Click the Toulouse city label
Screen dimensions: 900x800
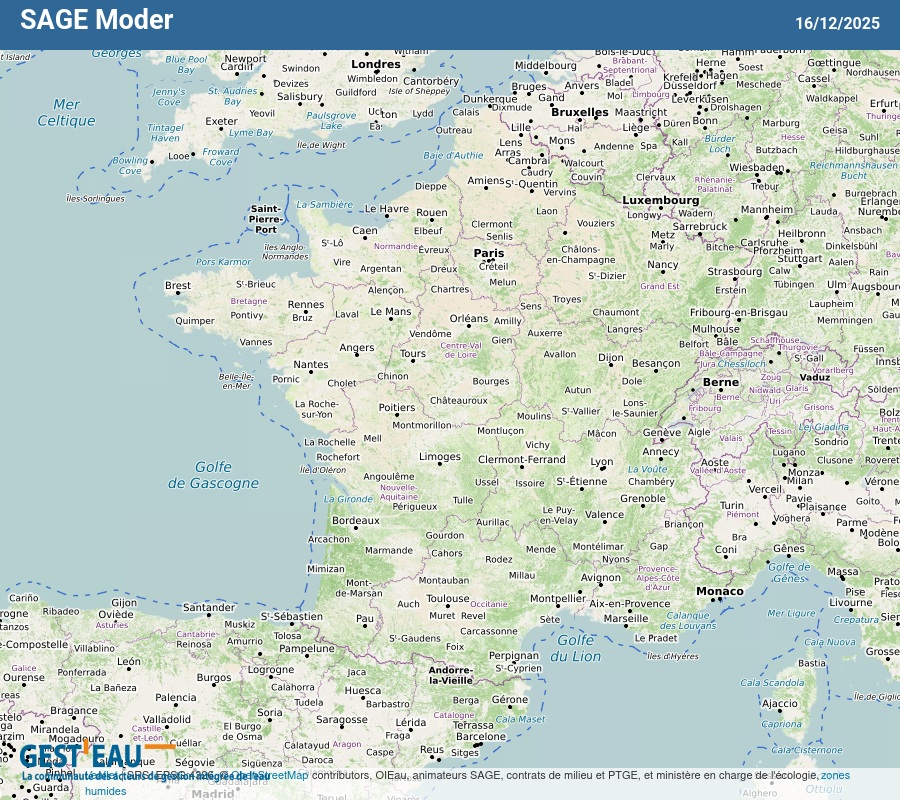click(447, 599)
